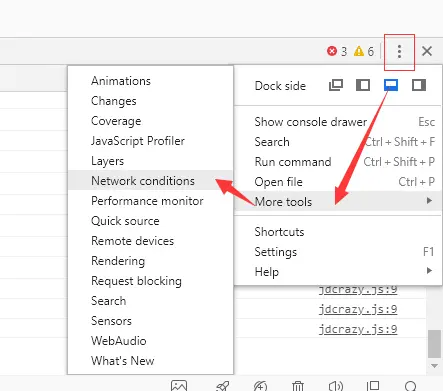Dock DevTools to the right side
This screenshot has height=391, width=443.
[419, 85]
